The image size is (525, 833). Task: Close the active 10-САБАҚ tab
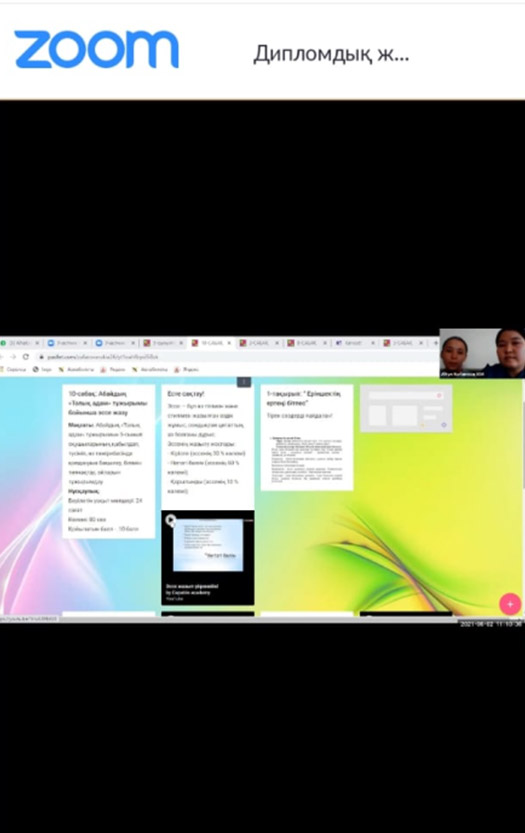point(229,343)
